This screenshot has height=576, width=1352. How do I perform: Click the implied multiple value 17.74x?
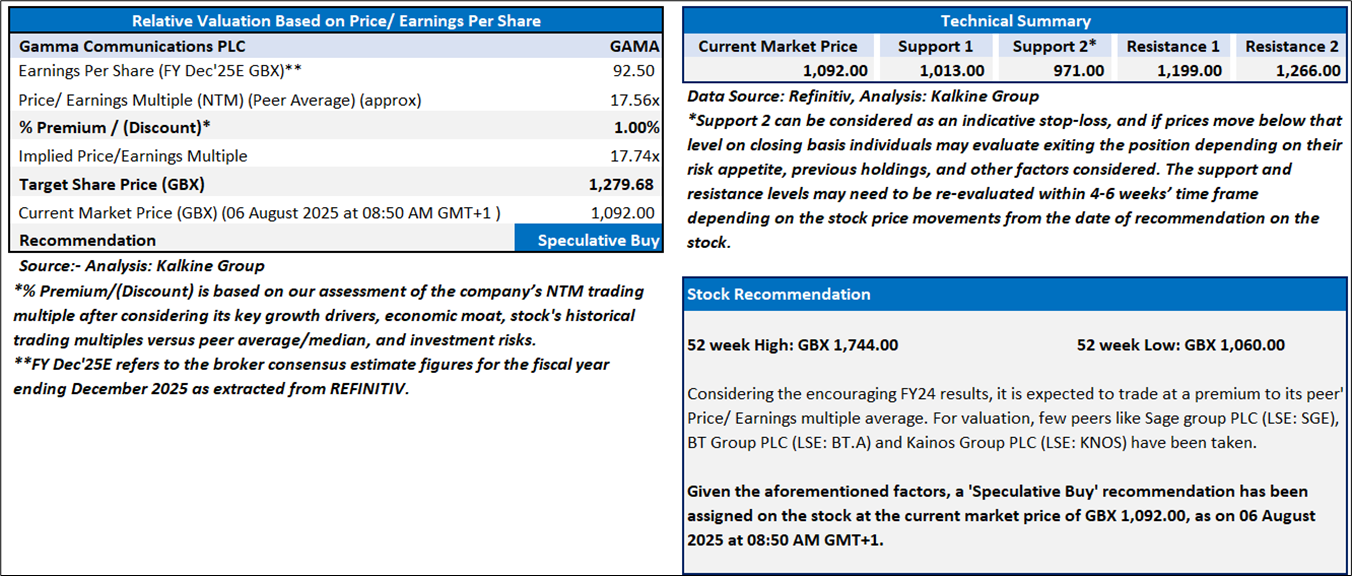coord(634,156)
